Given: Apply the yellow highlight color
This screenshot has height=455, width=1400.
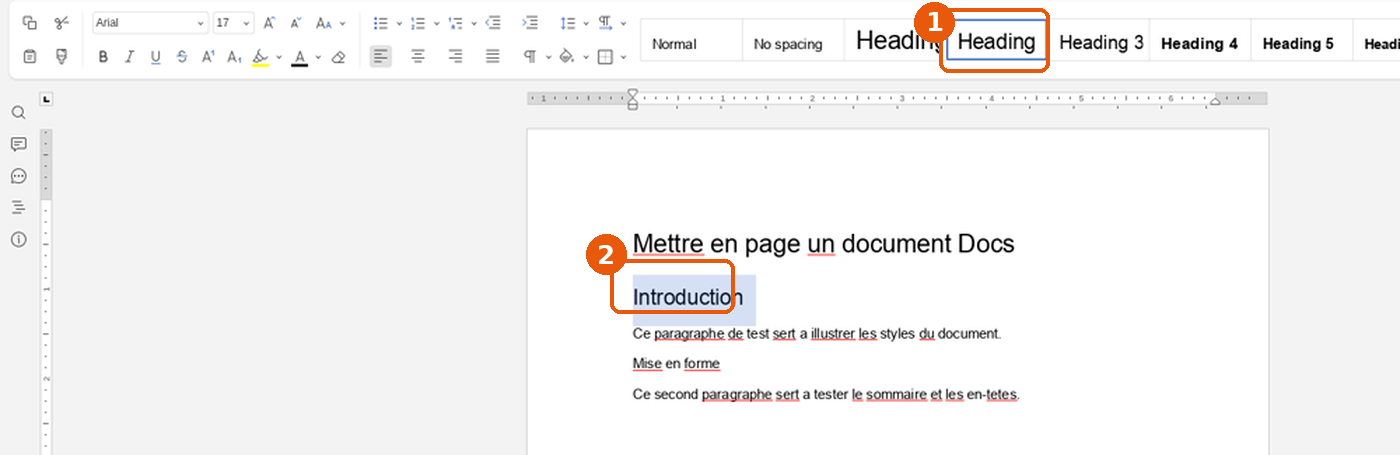Looking at the screenshot, I should [x=260, y=58].
